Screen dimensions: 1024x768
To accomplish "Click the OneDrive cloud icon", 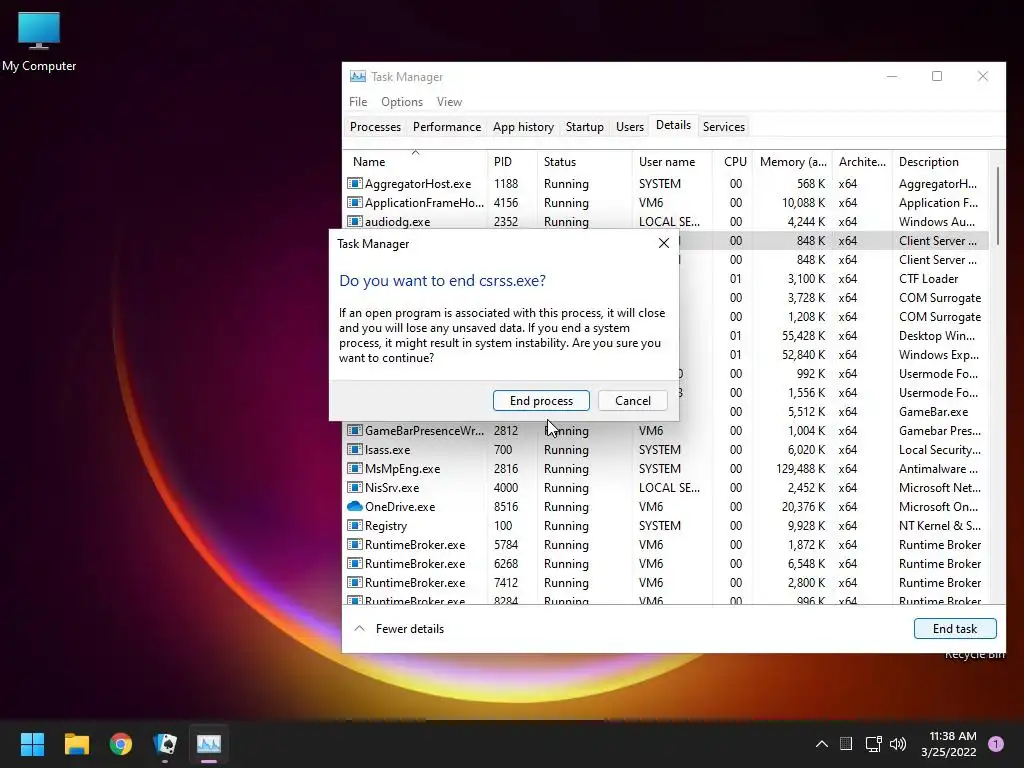I will [355, 506].
